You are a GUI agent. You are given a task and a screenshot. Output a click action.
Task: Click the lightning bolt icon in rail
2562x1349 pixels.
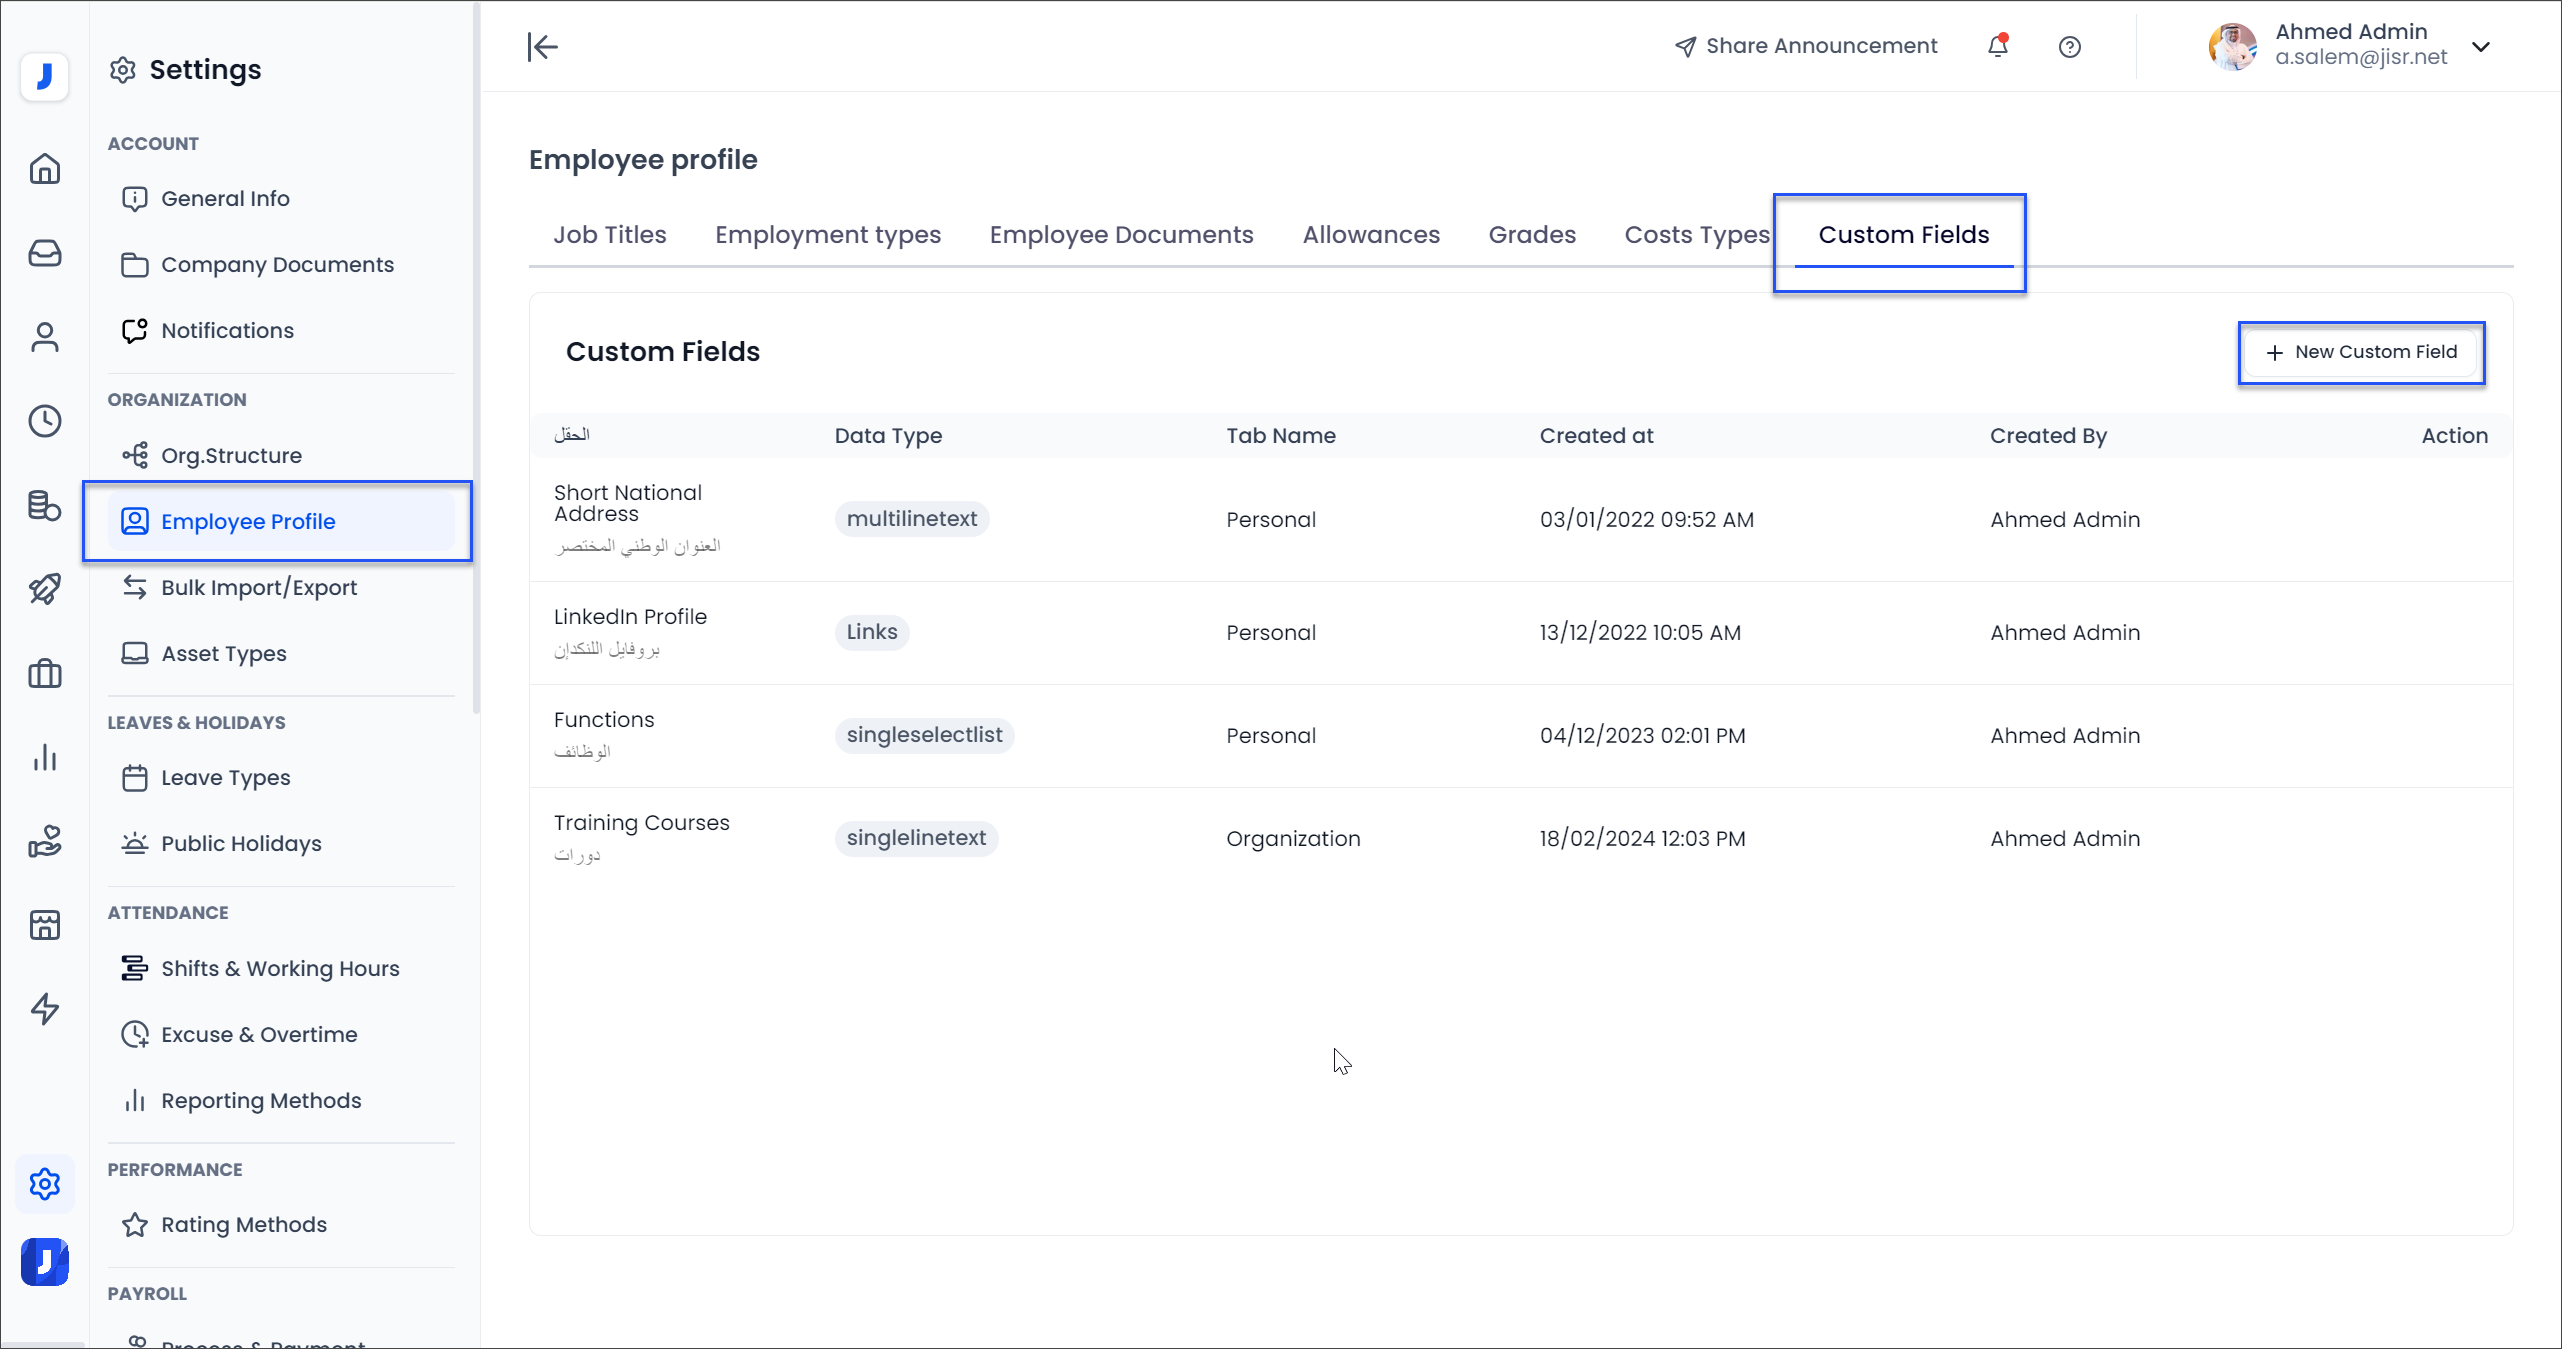point(44,1009)
